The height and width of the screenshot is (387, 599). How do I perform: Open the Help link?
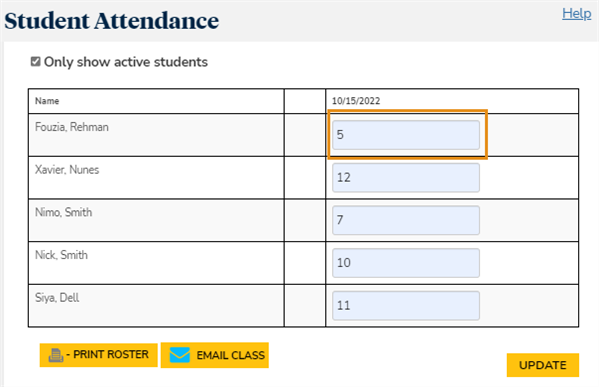click(576, 14)
